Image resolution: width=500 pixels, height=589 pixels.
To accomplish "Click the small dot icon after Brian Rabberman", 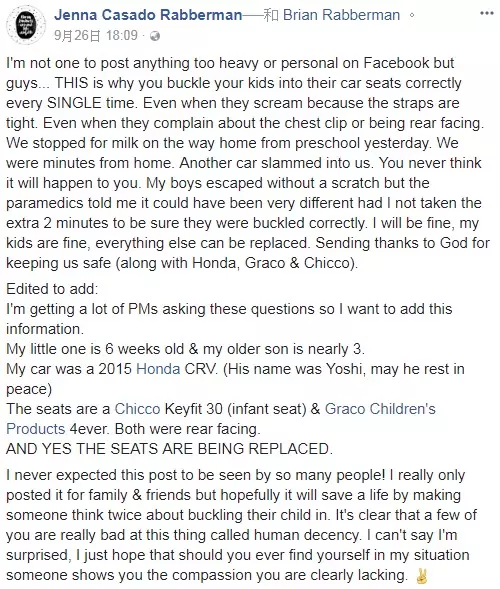I will point(412,16).
